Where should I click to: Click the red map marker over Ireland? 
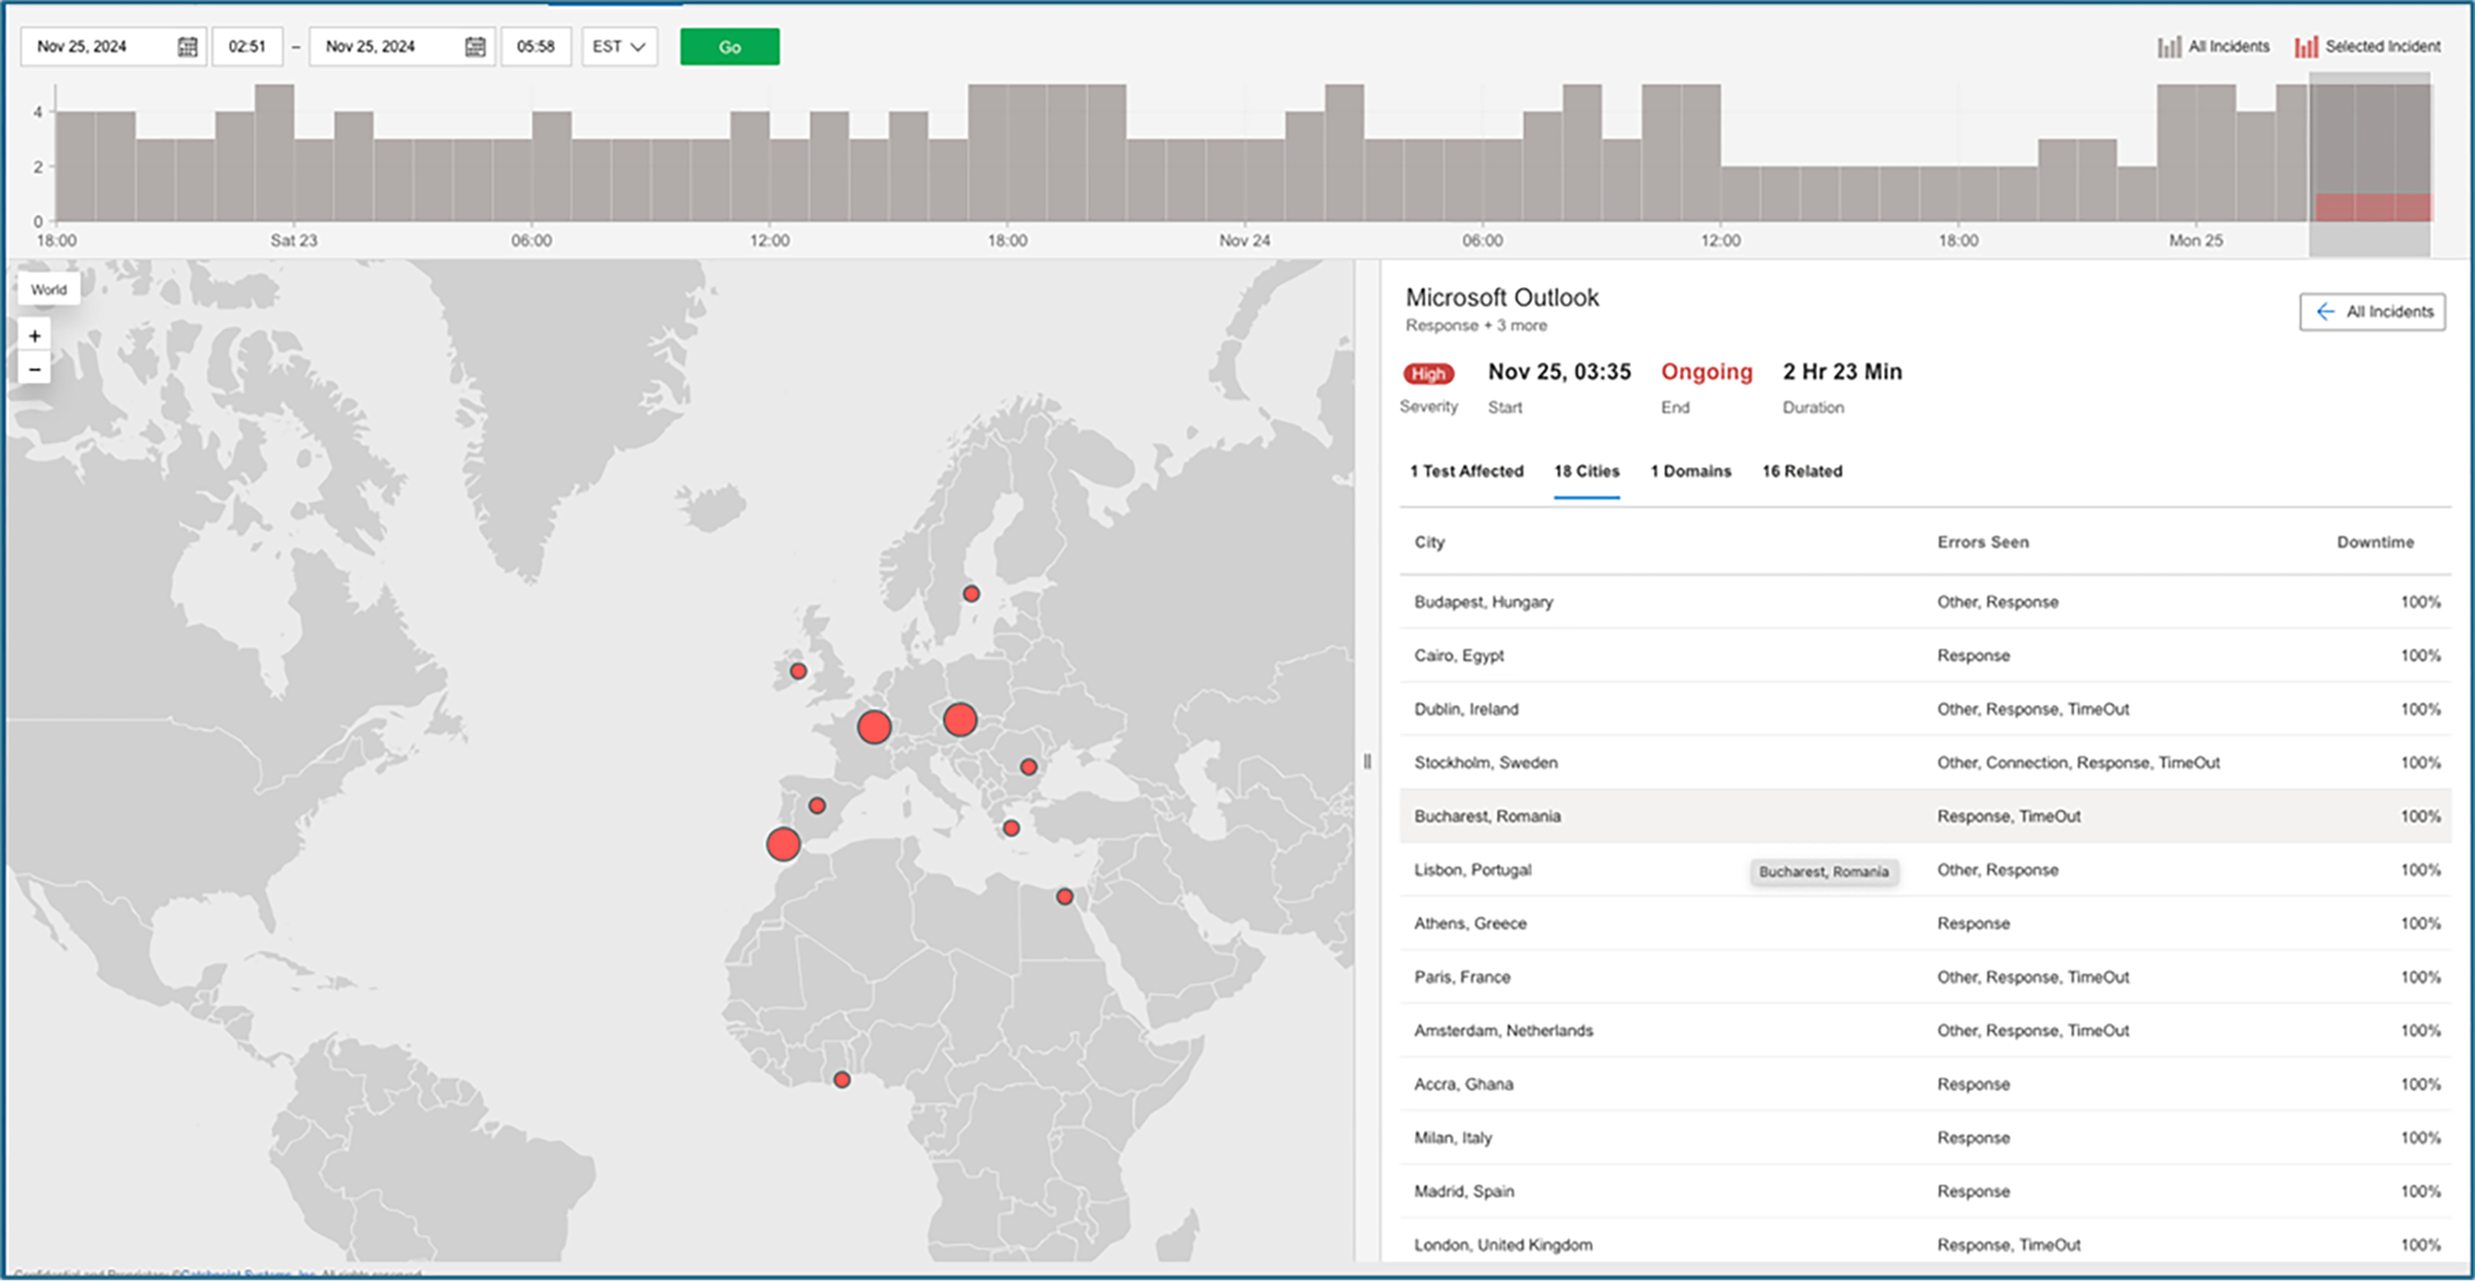[798, 671]
